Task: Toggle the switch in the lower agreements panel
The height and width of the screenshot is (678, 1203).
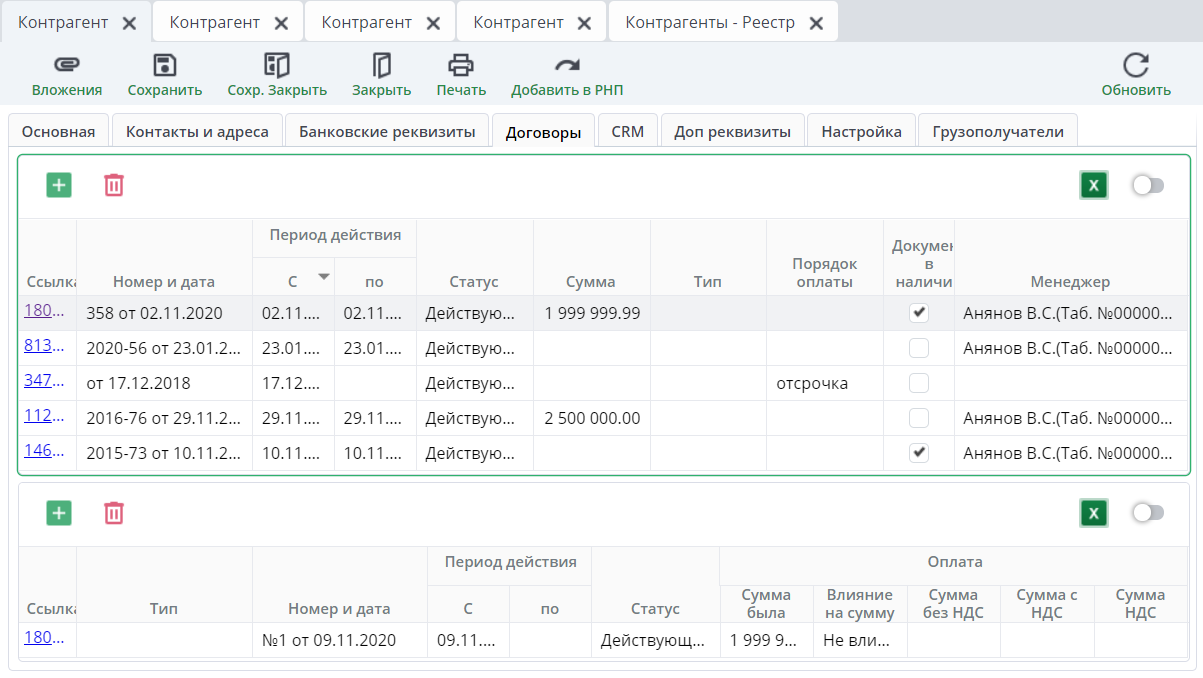Action: point(1148,513)
